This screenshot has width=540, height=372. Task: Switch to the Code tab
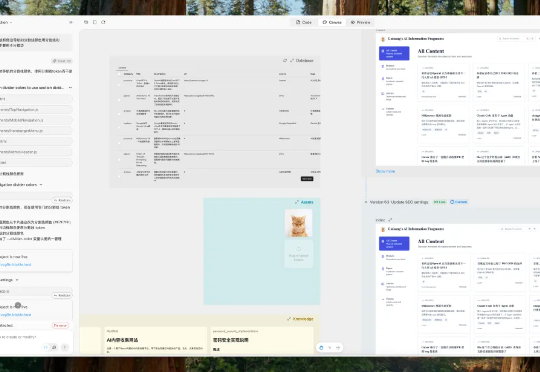pyautogui.click(x=303, y=22)
